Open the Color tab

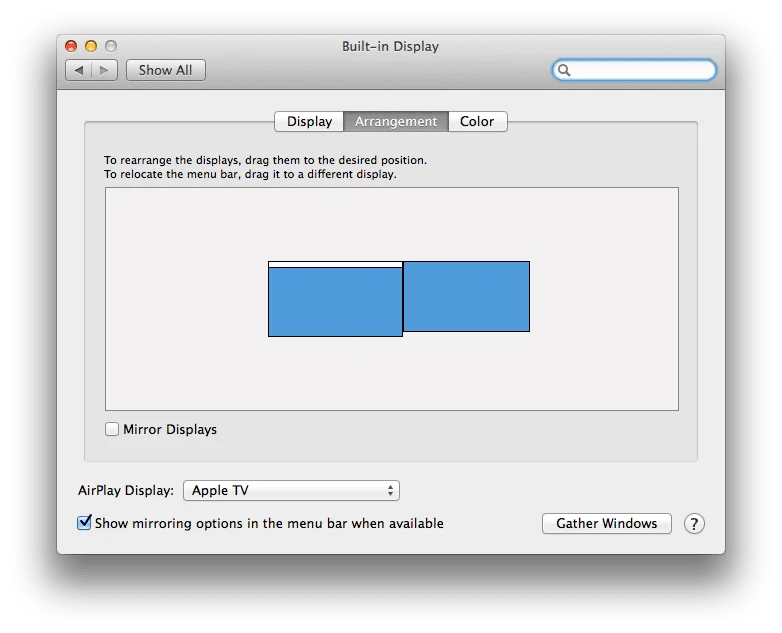[x=477, y=121]
